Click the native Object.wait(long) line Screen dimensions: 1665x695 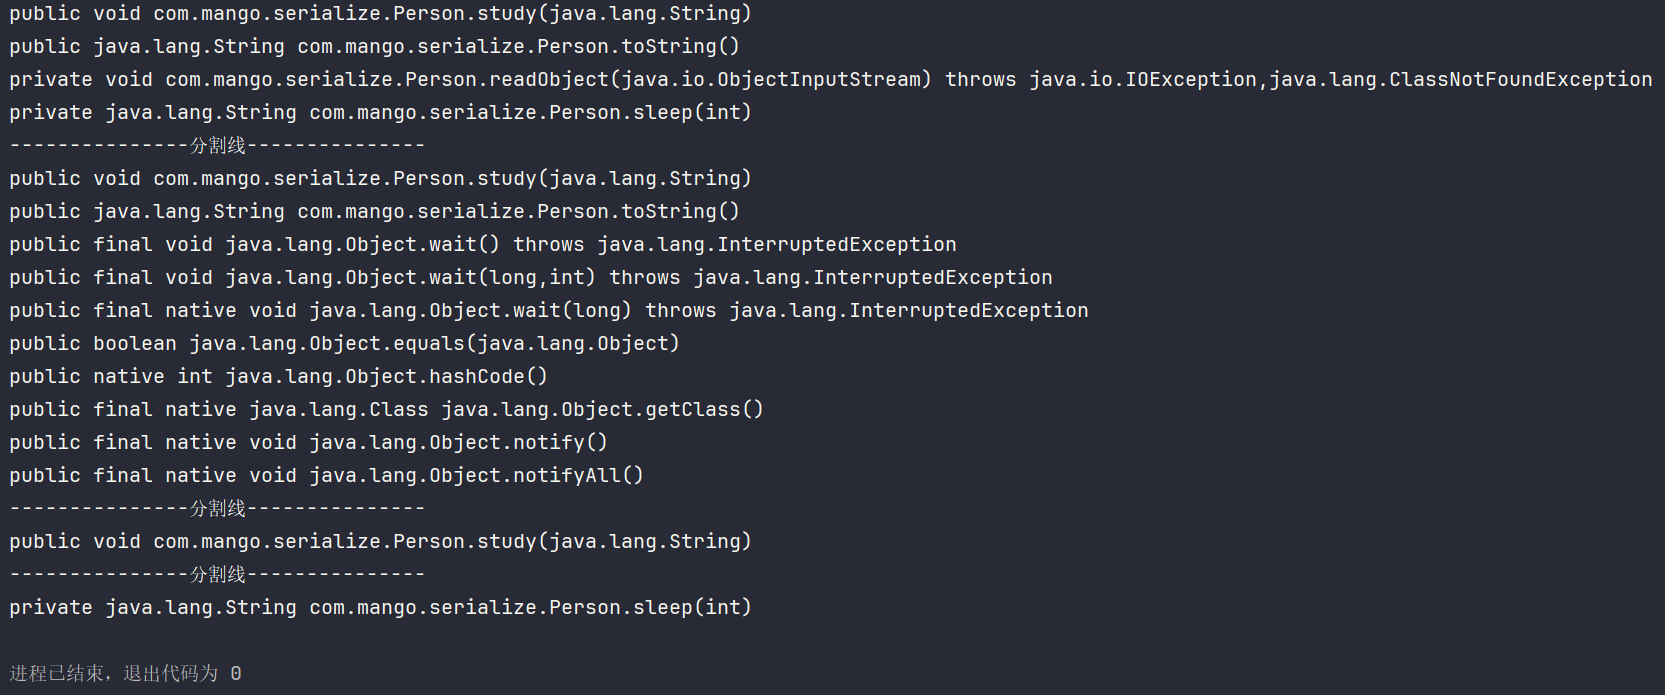[548, 311]
